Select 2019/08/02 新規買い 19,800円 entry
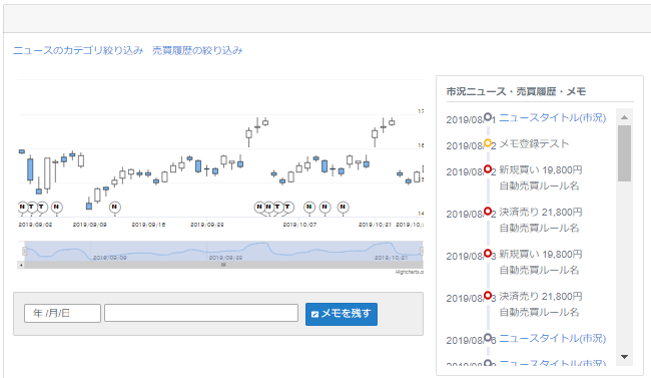The image size is (651, 378). 541,170
